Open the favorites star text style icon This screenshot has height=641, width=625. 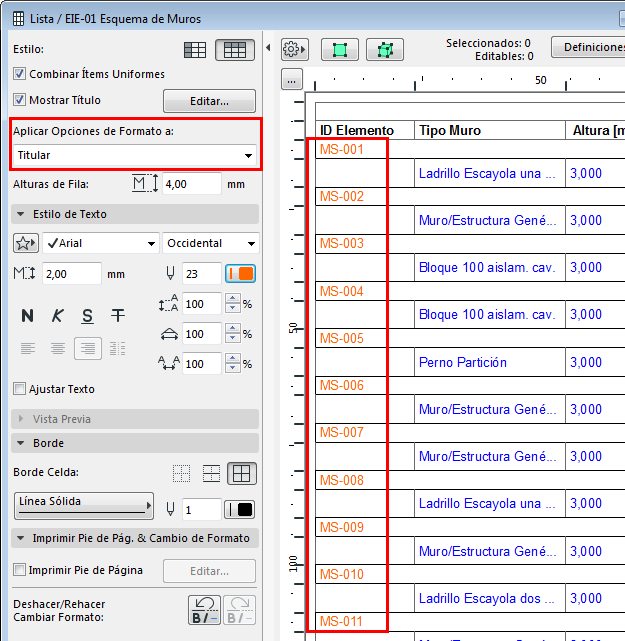(26, 243)
